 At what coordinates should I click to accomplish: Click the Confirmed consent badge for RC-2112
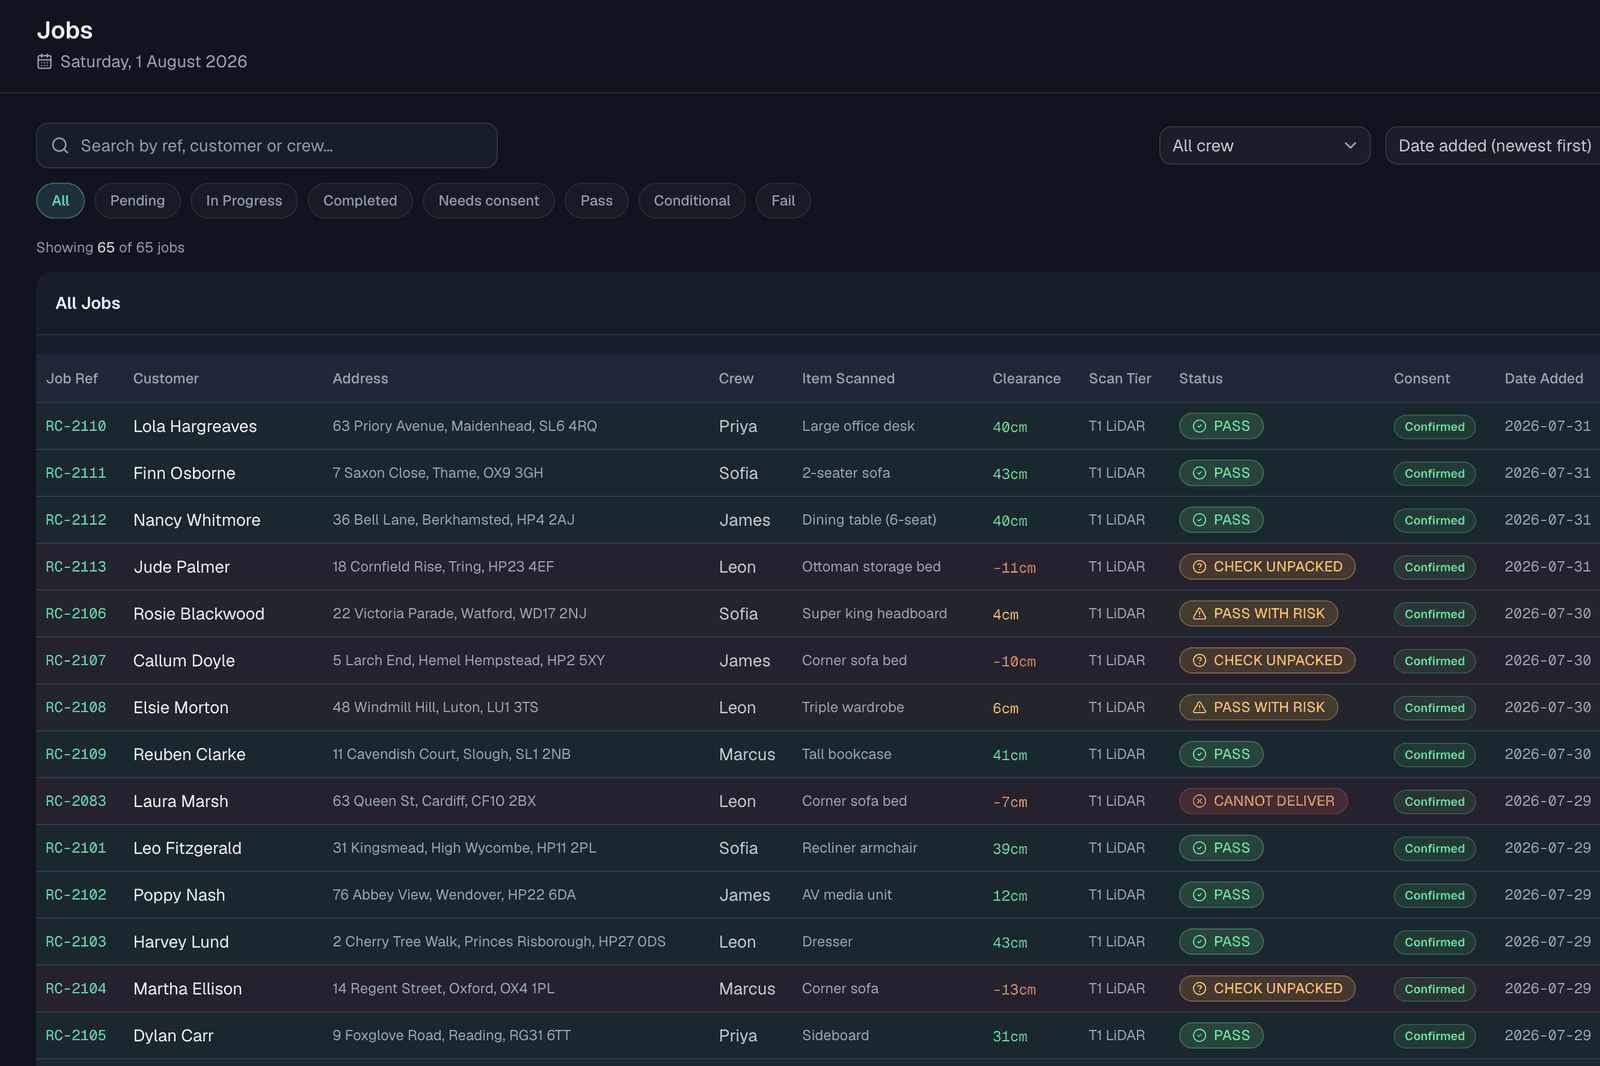pos(1434,520)
